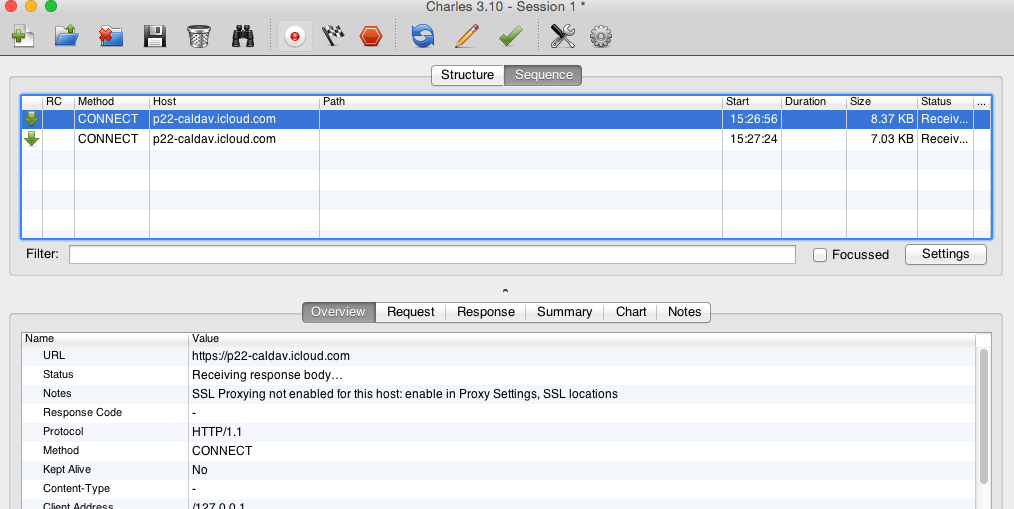The width and height of the screenshot is (1014, 509).
Task: Open the Overview tab
Action: [338, 312]
